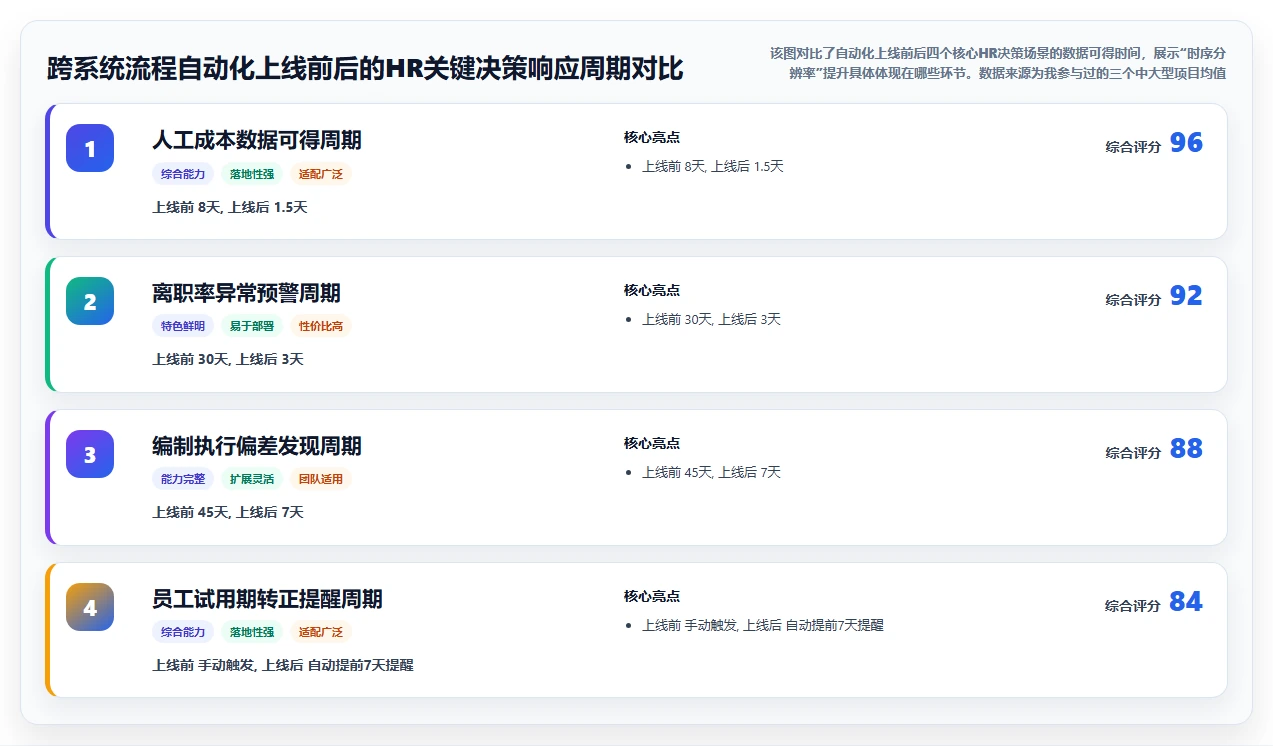Select the 团队适用 tag

[321, 479]
